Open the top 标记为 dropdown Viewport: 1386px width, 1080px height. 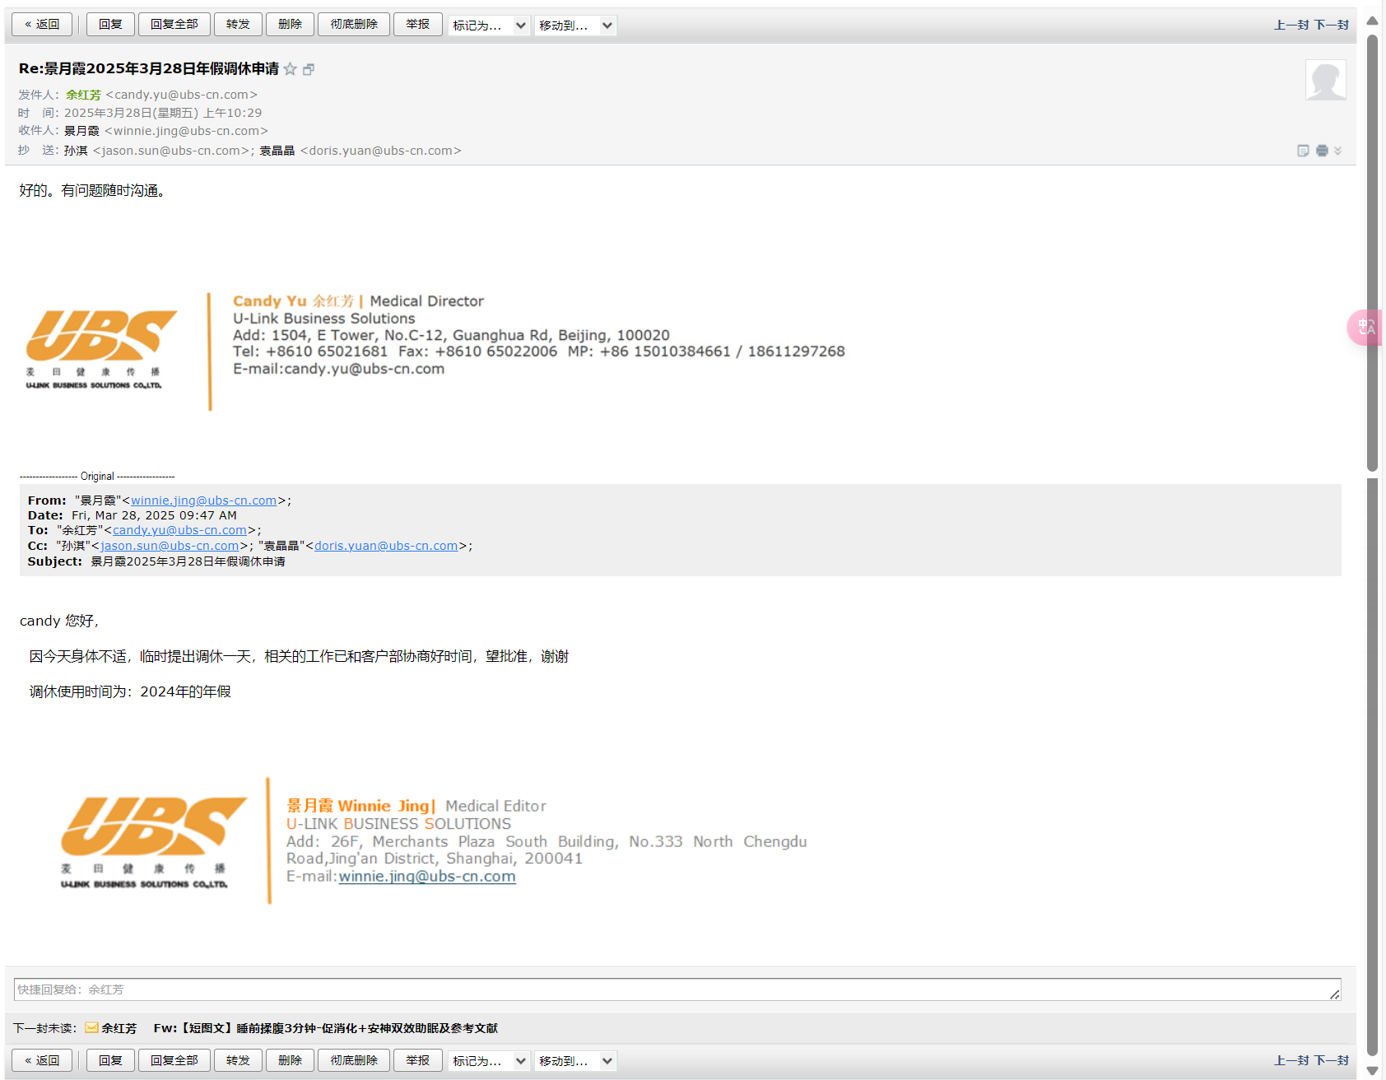point(489,25)
